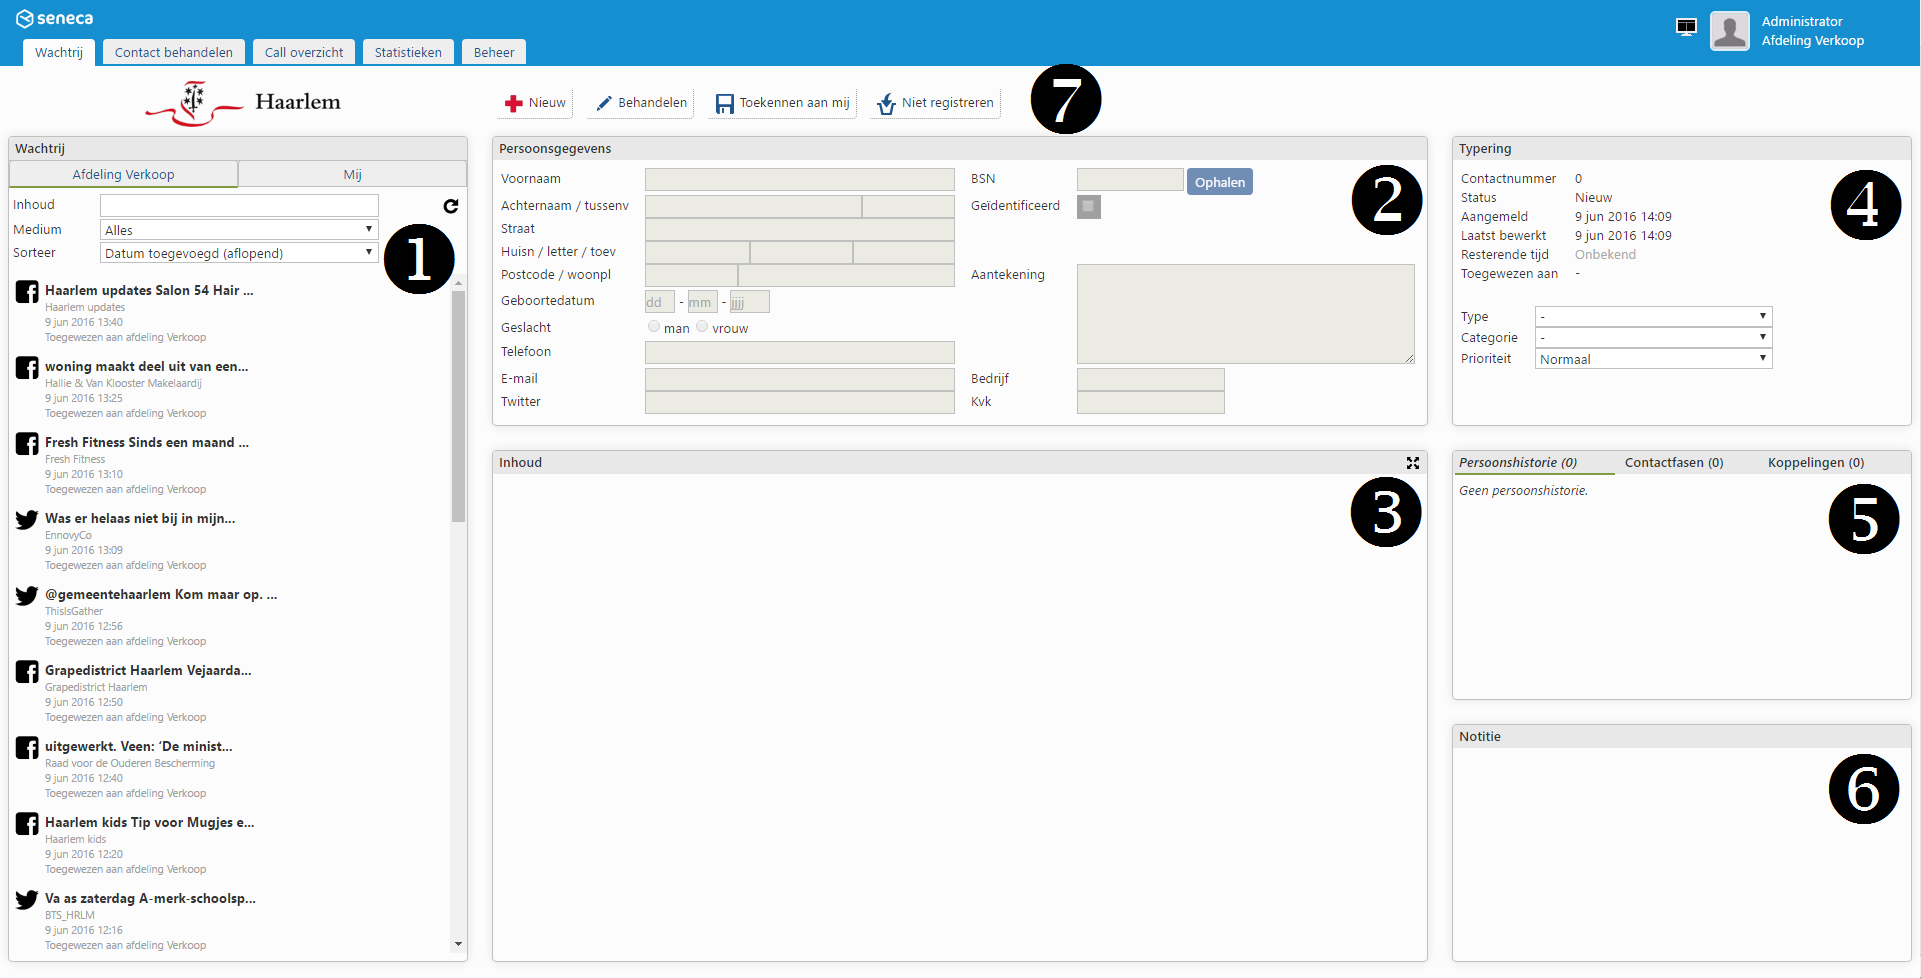Expand the Inhoud panel to fullscreen

click(1412, 463)
